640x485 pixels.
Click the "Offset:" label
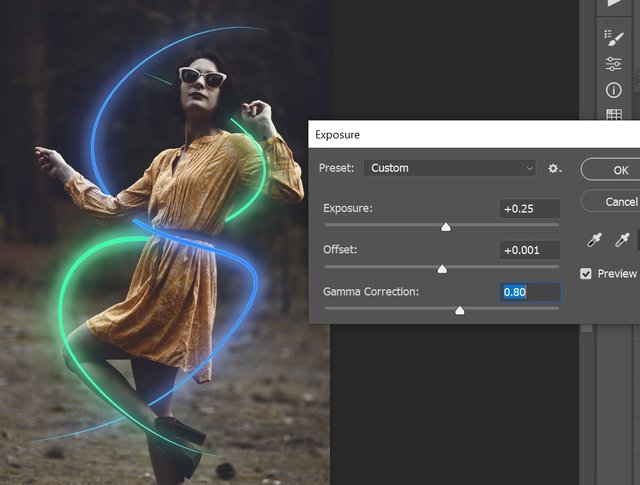pos(340,249)
